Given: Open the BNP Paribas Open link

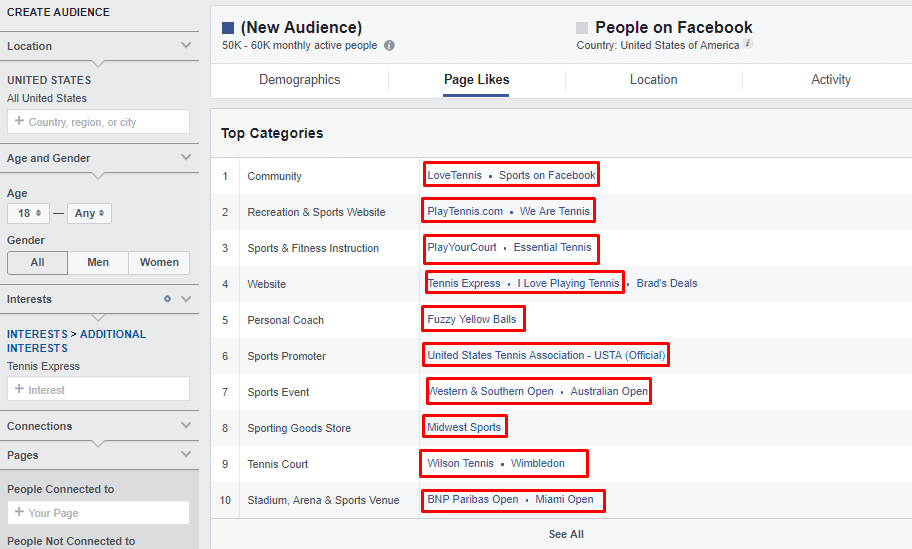Looking at the screenshot, I should (472, 500).
